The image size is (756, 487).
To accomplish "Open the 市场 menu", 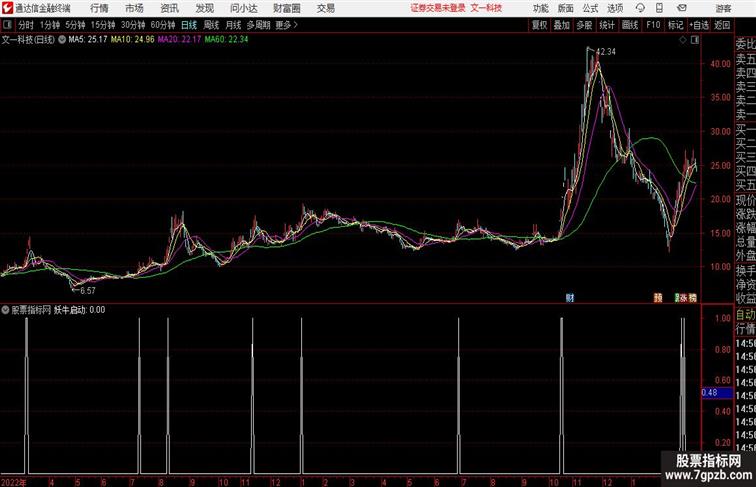I will (135, 8).
